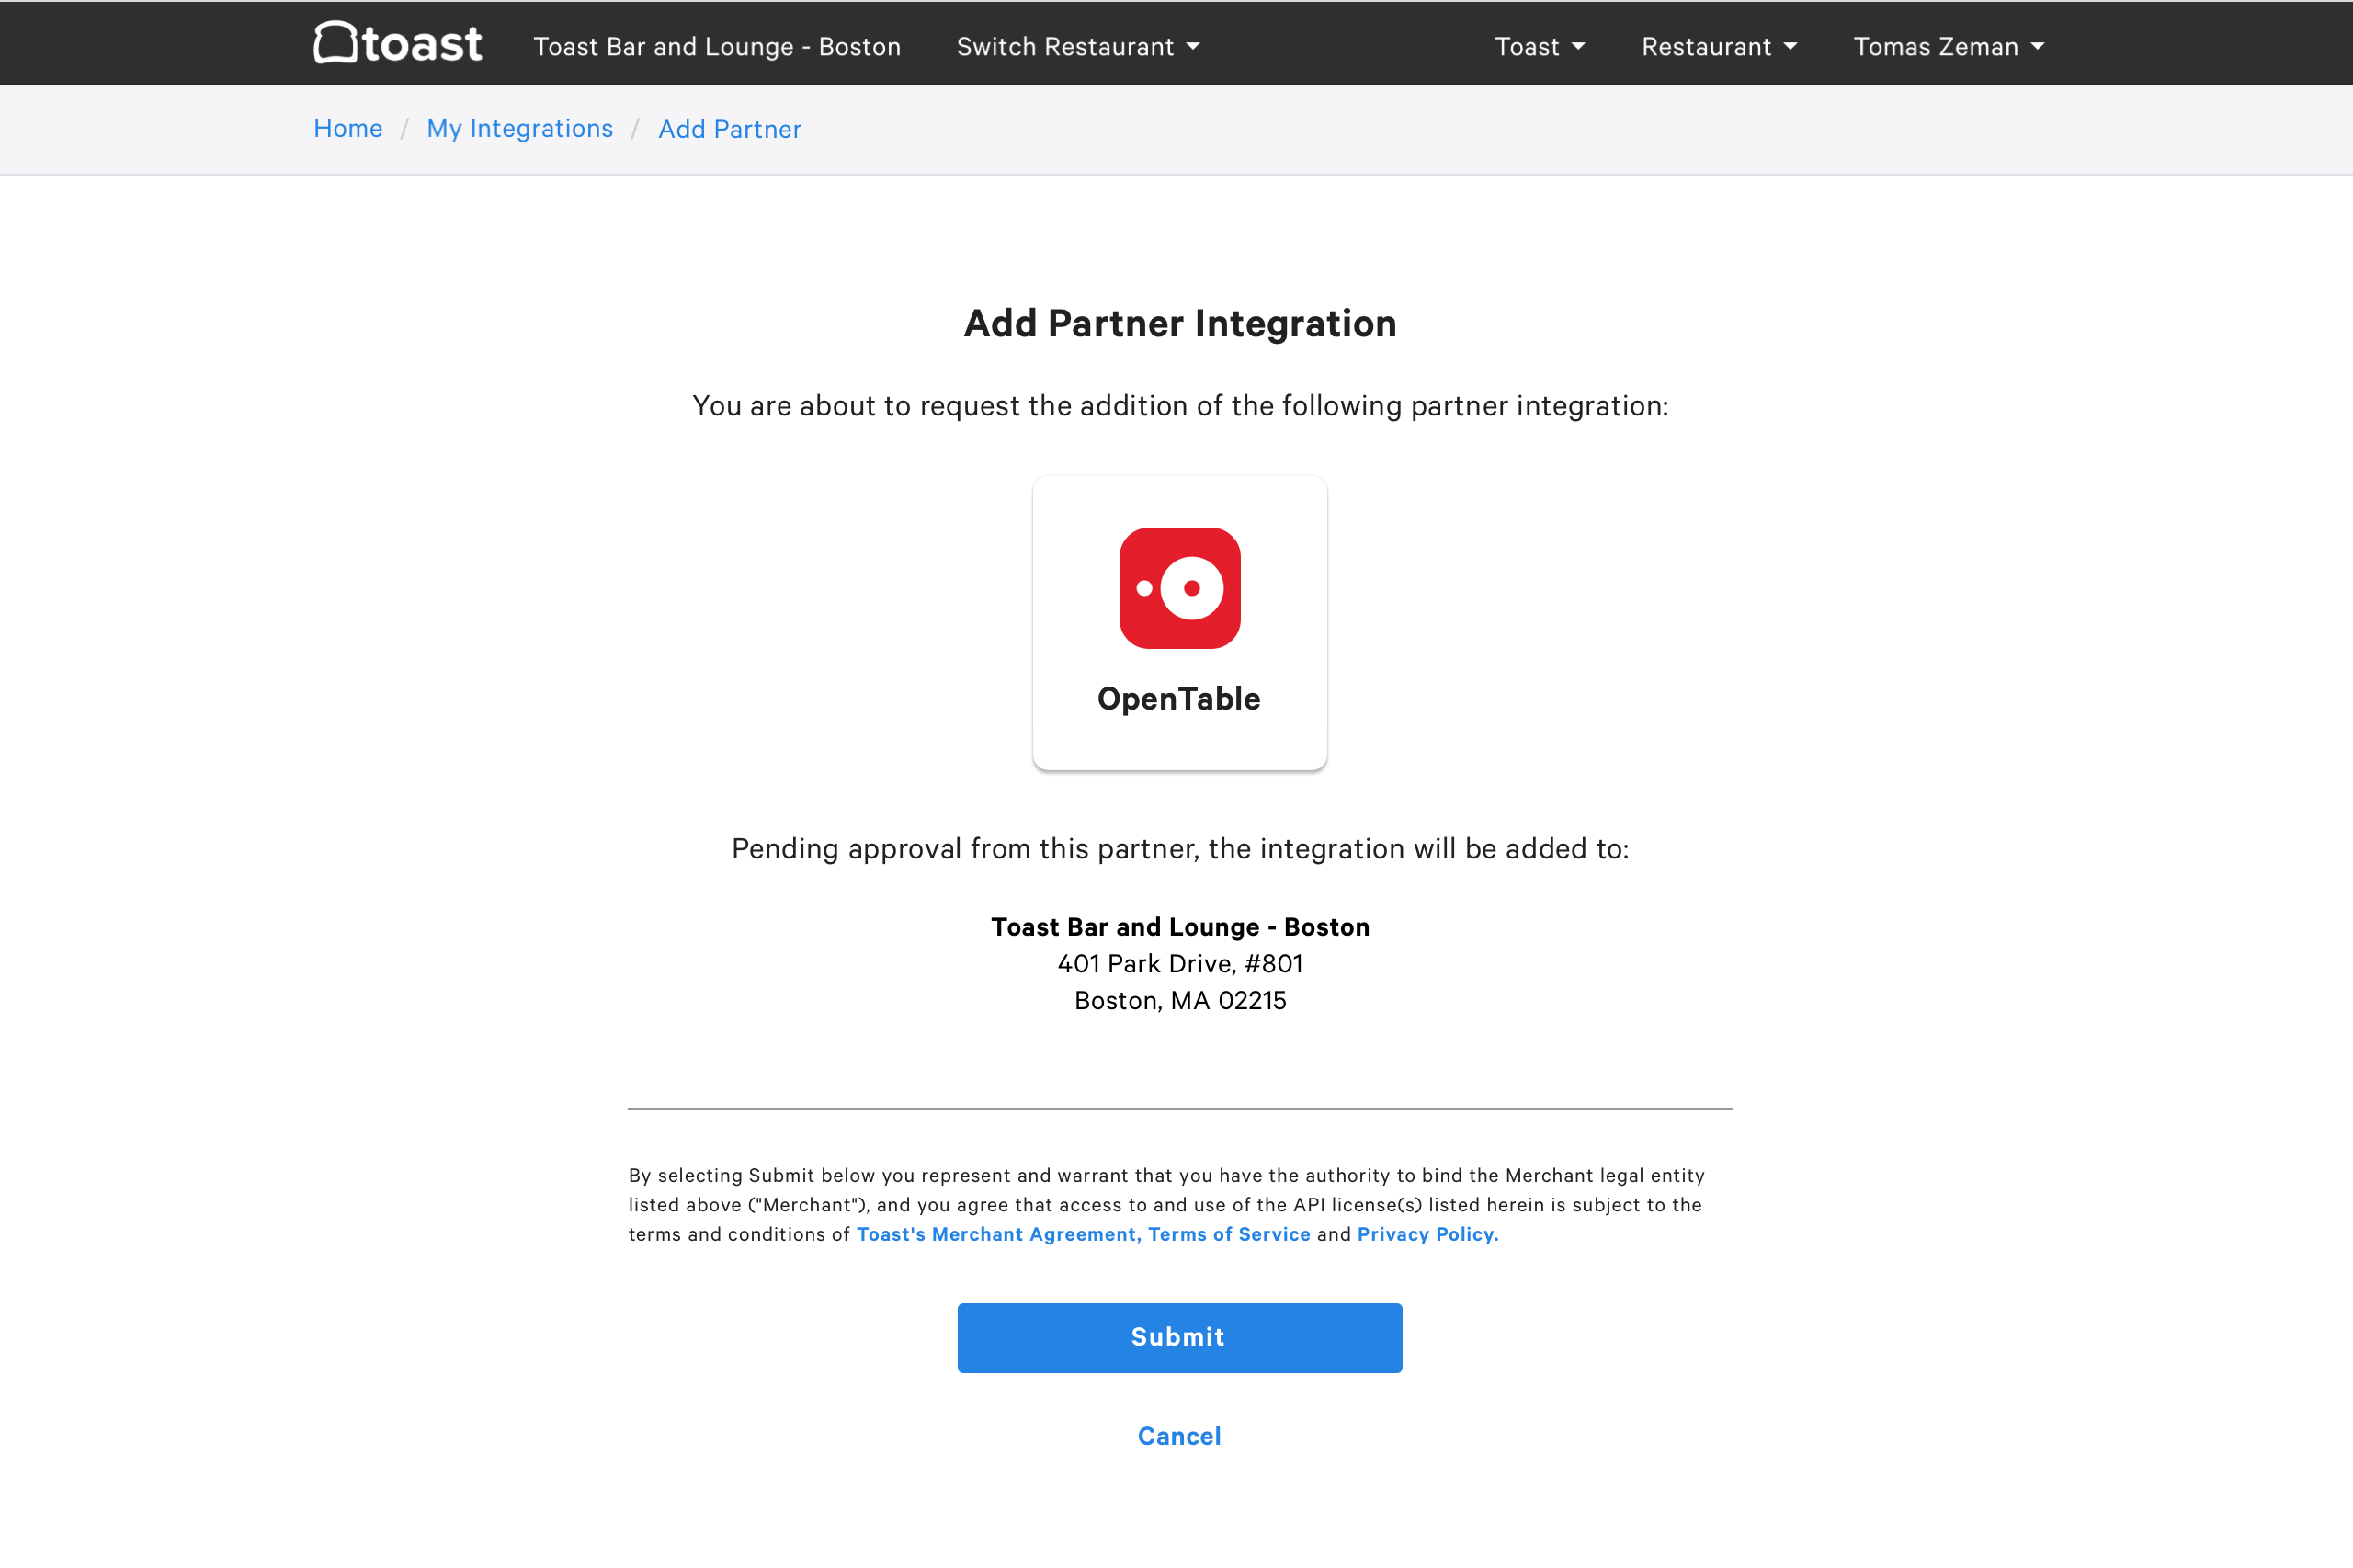View the Terms of Service
Image resolution: width=2353 pixels, height=1568 pixels.
pyautogui.click(x=1228, y=1234)
